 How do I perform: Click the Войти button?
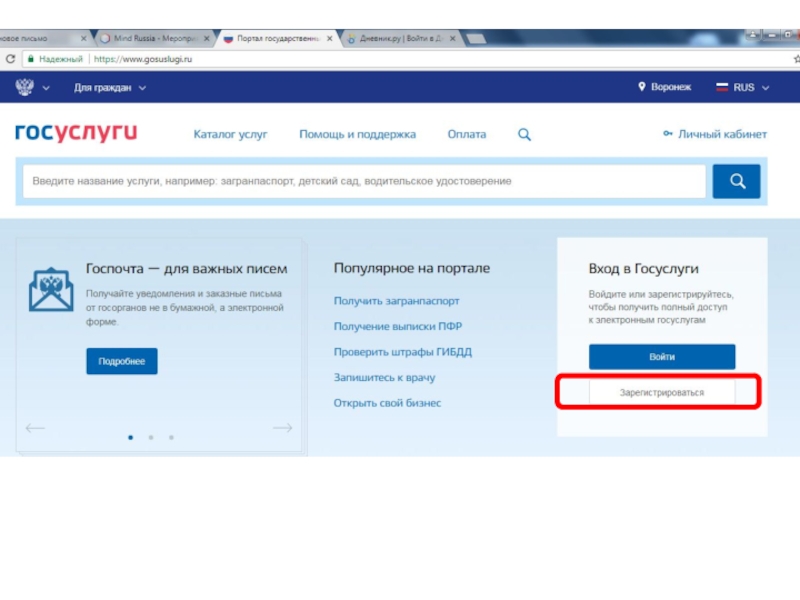click(662, 357)
